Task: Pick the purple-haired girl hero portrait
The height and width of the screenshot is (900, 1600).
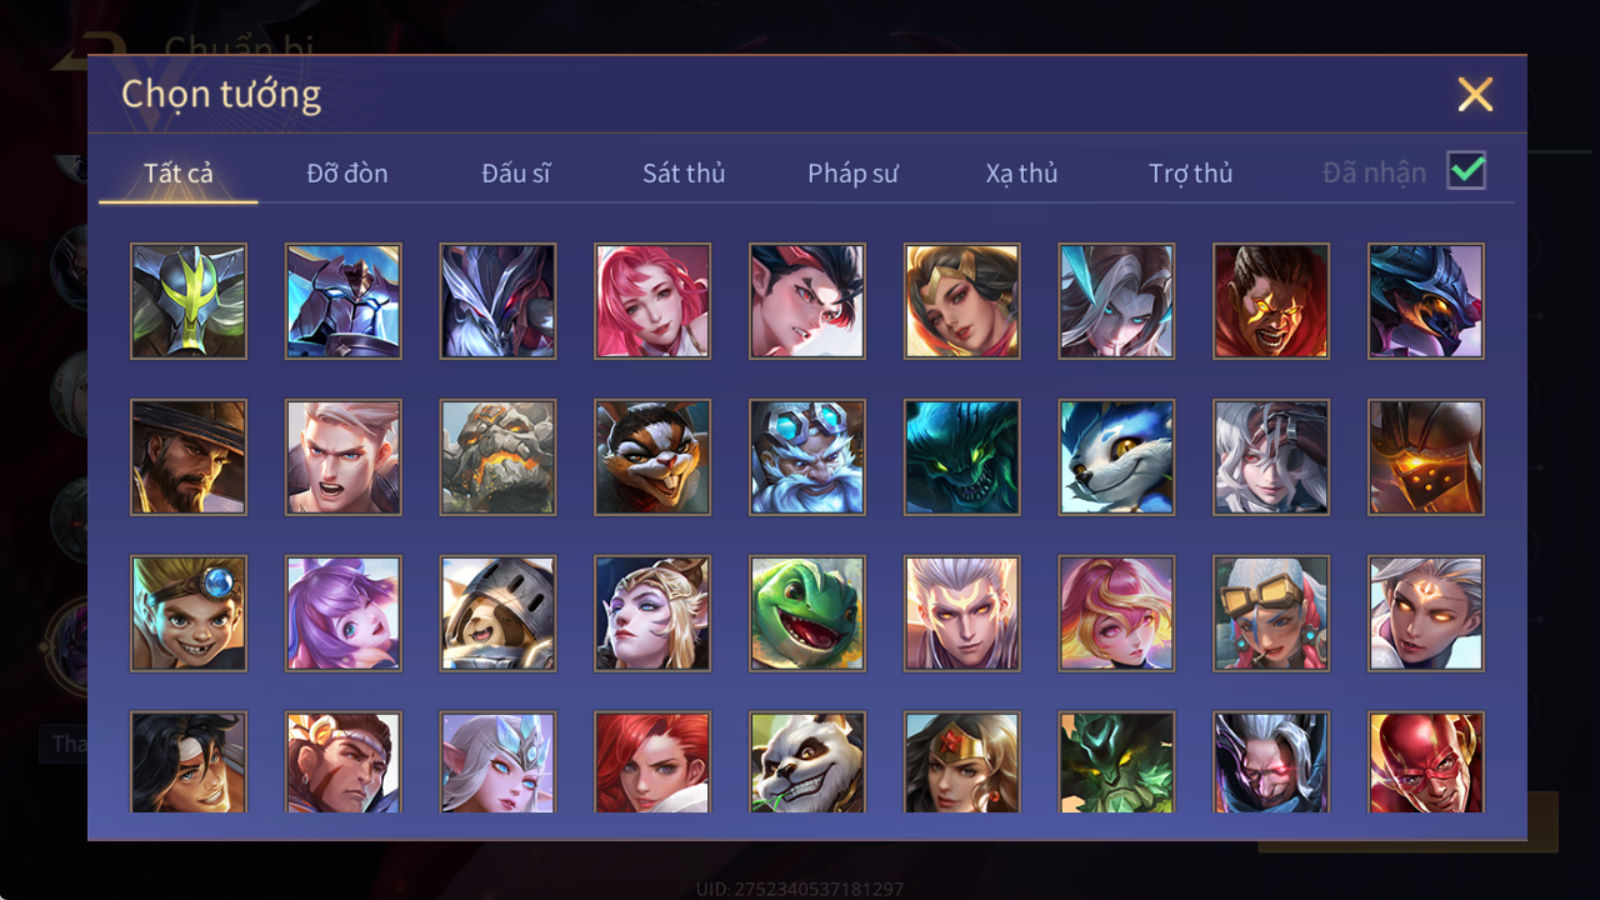Action: pyautogui.click(x=343, y=613)
